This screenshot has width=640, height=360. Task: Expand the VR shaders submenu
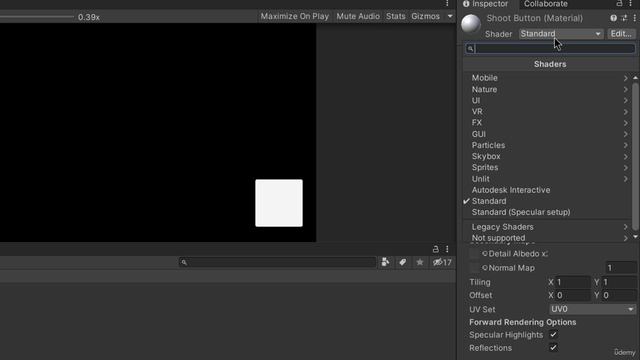tap(549, 111)
